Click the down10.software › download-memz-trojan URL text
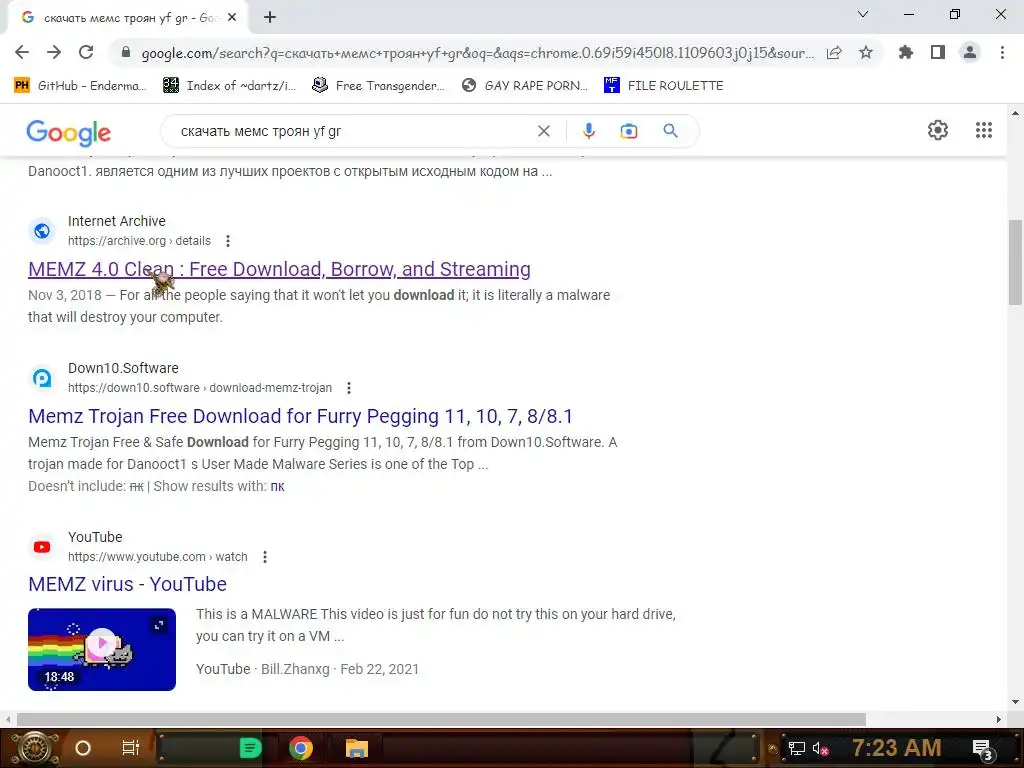1024x768 pixels. click(x=200, y=388)
